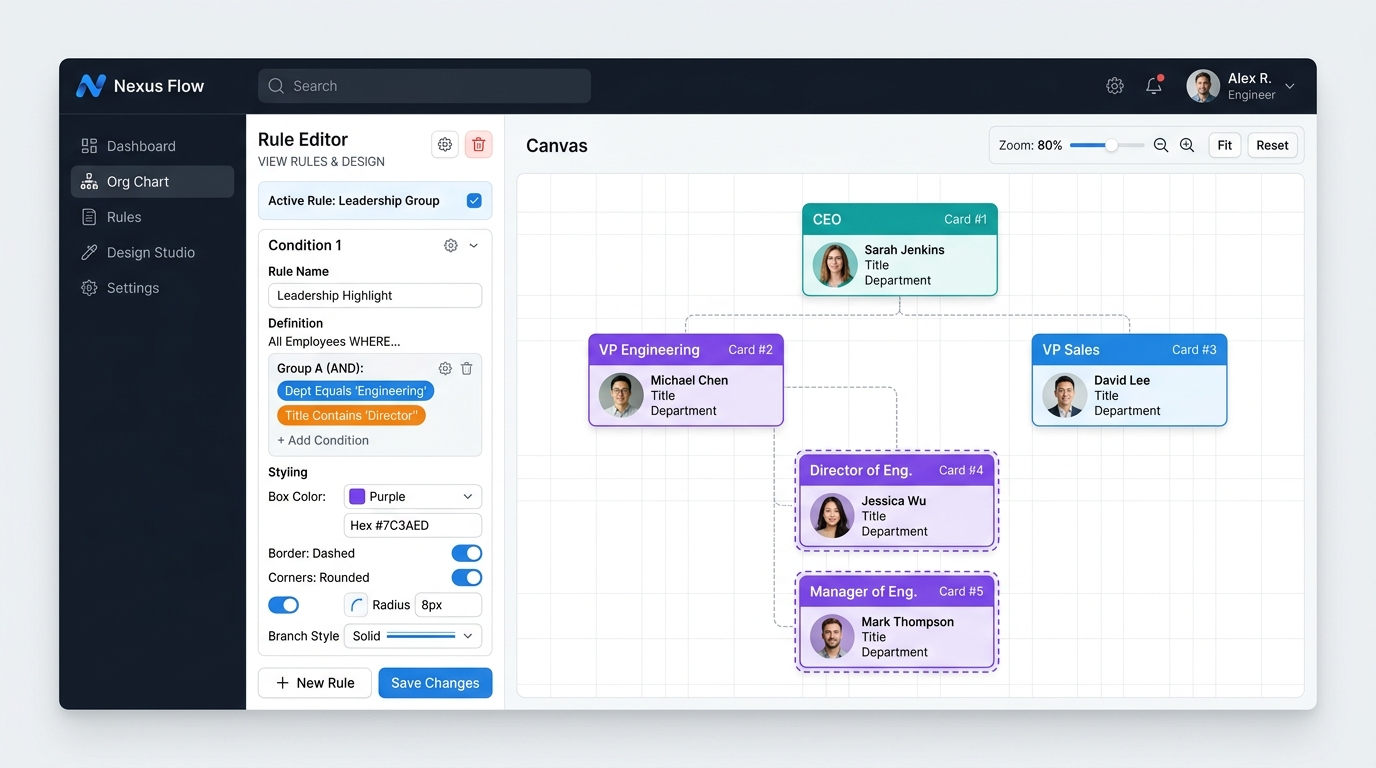Click the Search input field
The image size is (1376, 768).
(424, 86)
